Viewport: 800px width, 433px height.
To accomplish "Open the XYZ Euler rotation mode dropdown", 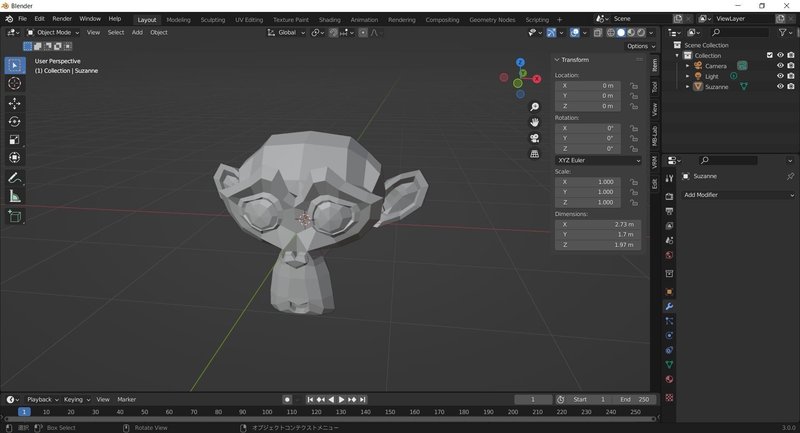I will click(x=598, y=160).
